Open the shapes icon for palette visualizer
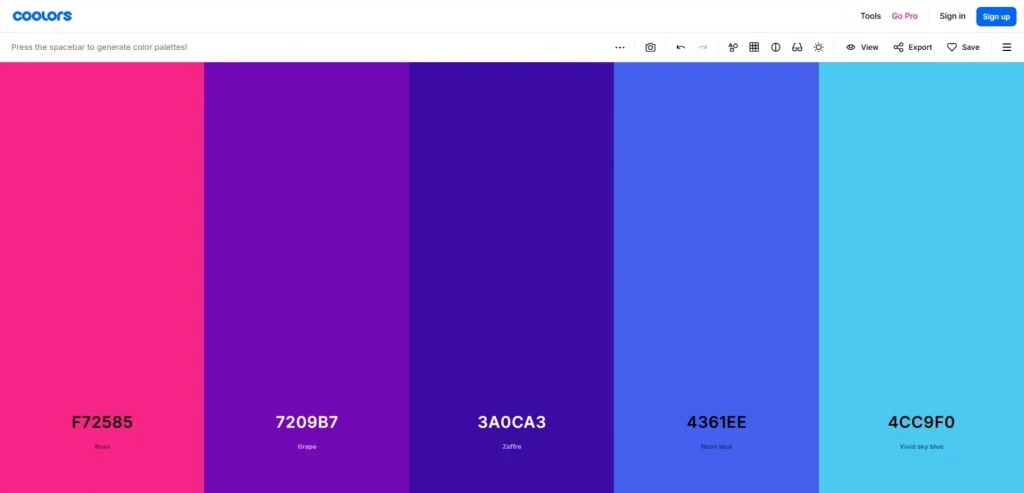 (x=733, y=47)
